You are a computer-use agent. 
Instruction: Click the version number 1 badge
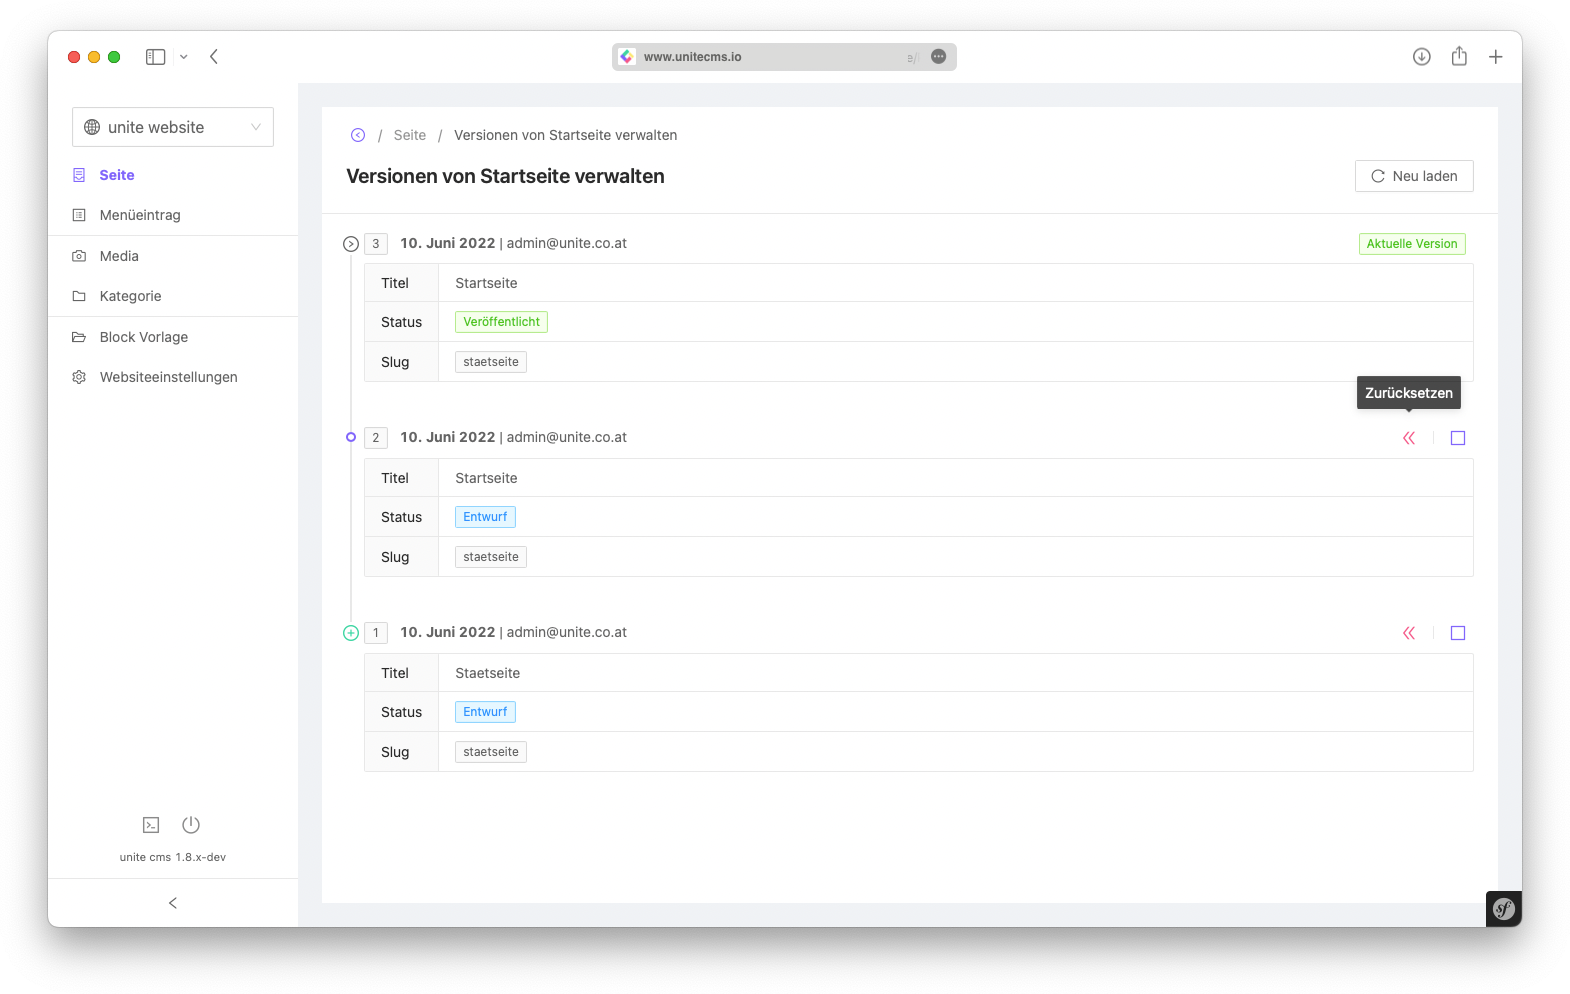(376, 633)
